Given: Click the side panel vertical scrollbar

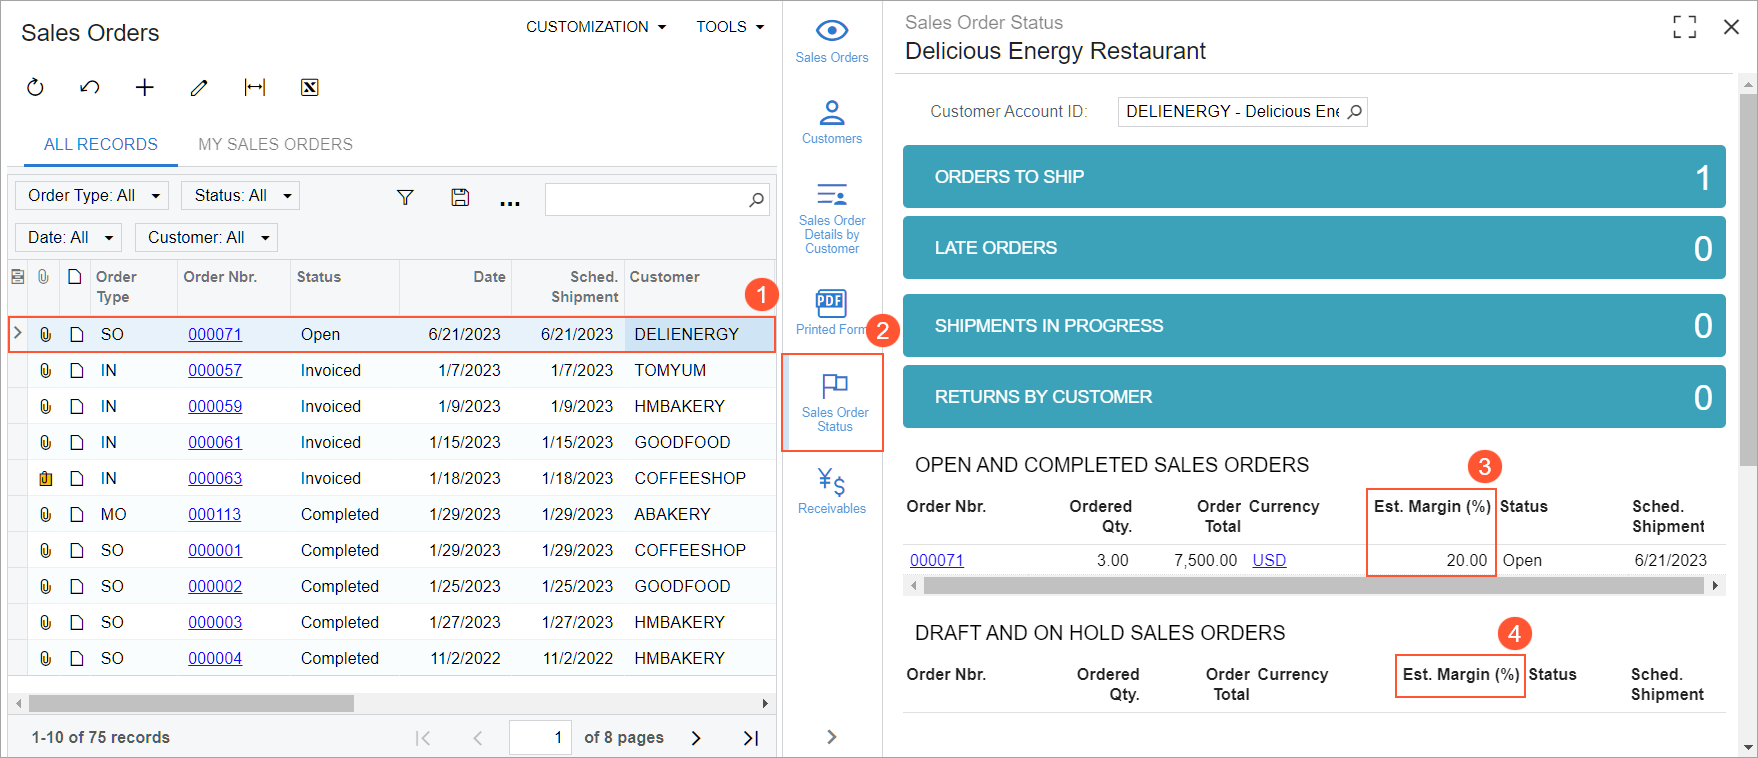Looking at the screenshot, I should pyautogui.click(x=1748, y=280).
